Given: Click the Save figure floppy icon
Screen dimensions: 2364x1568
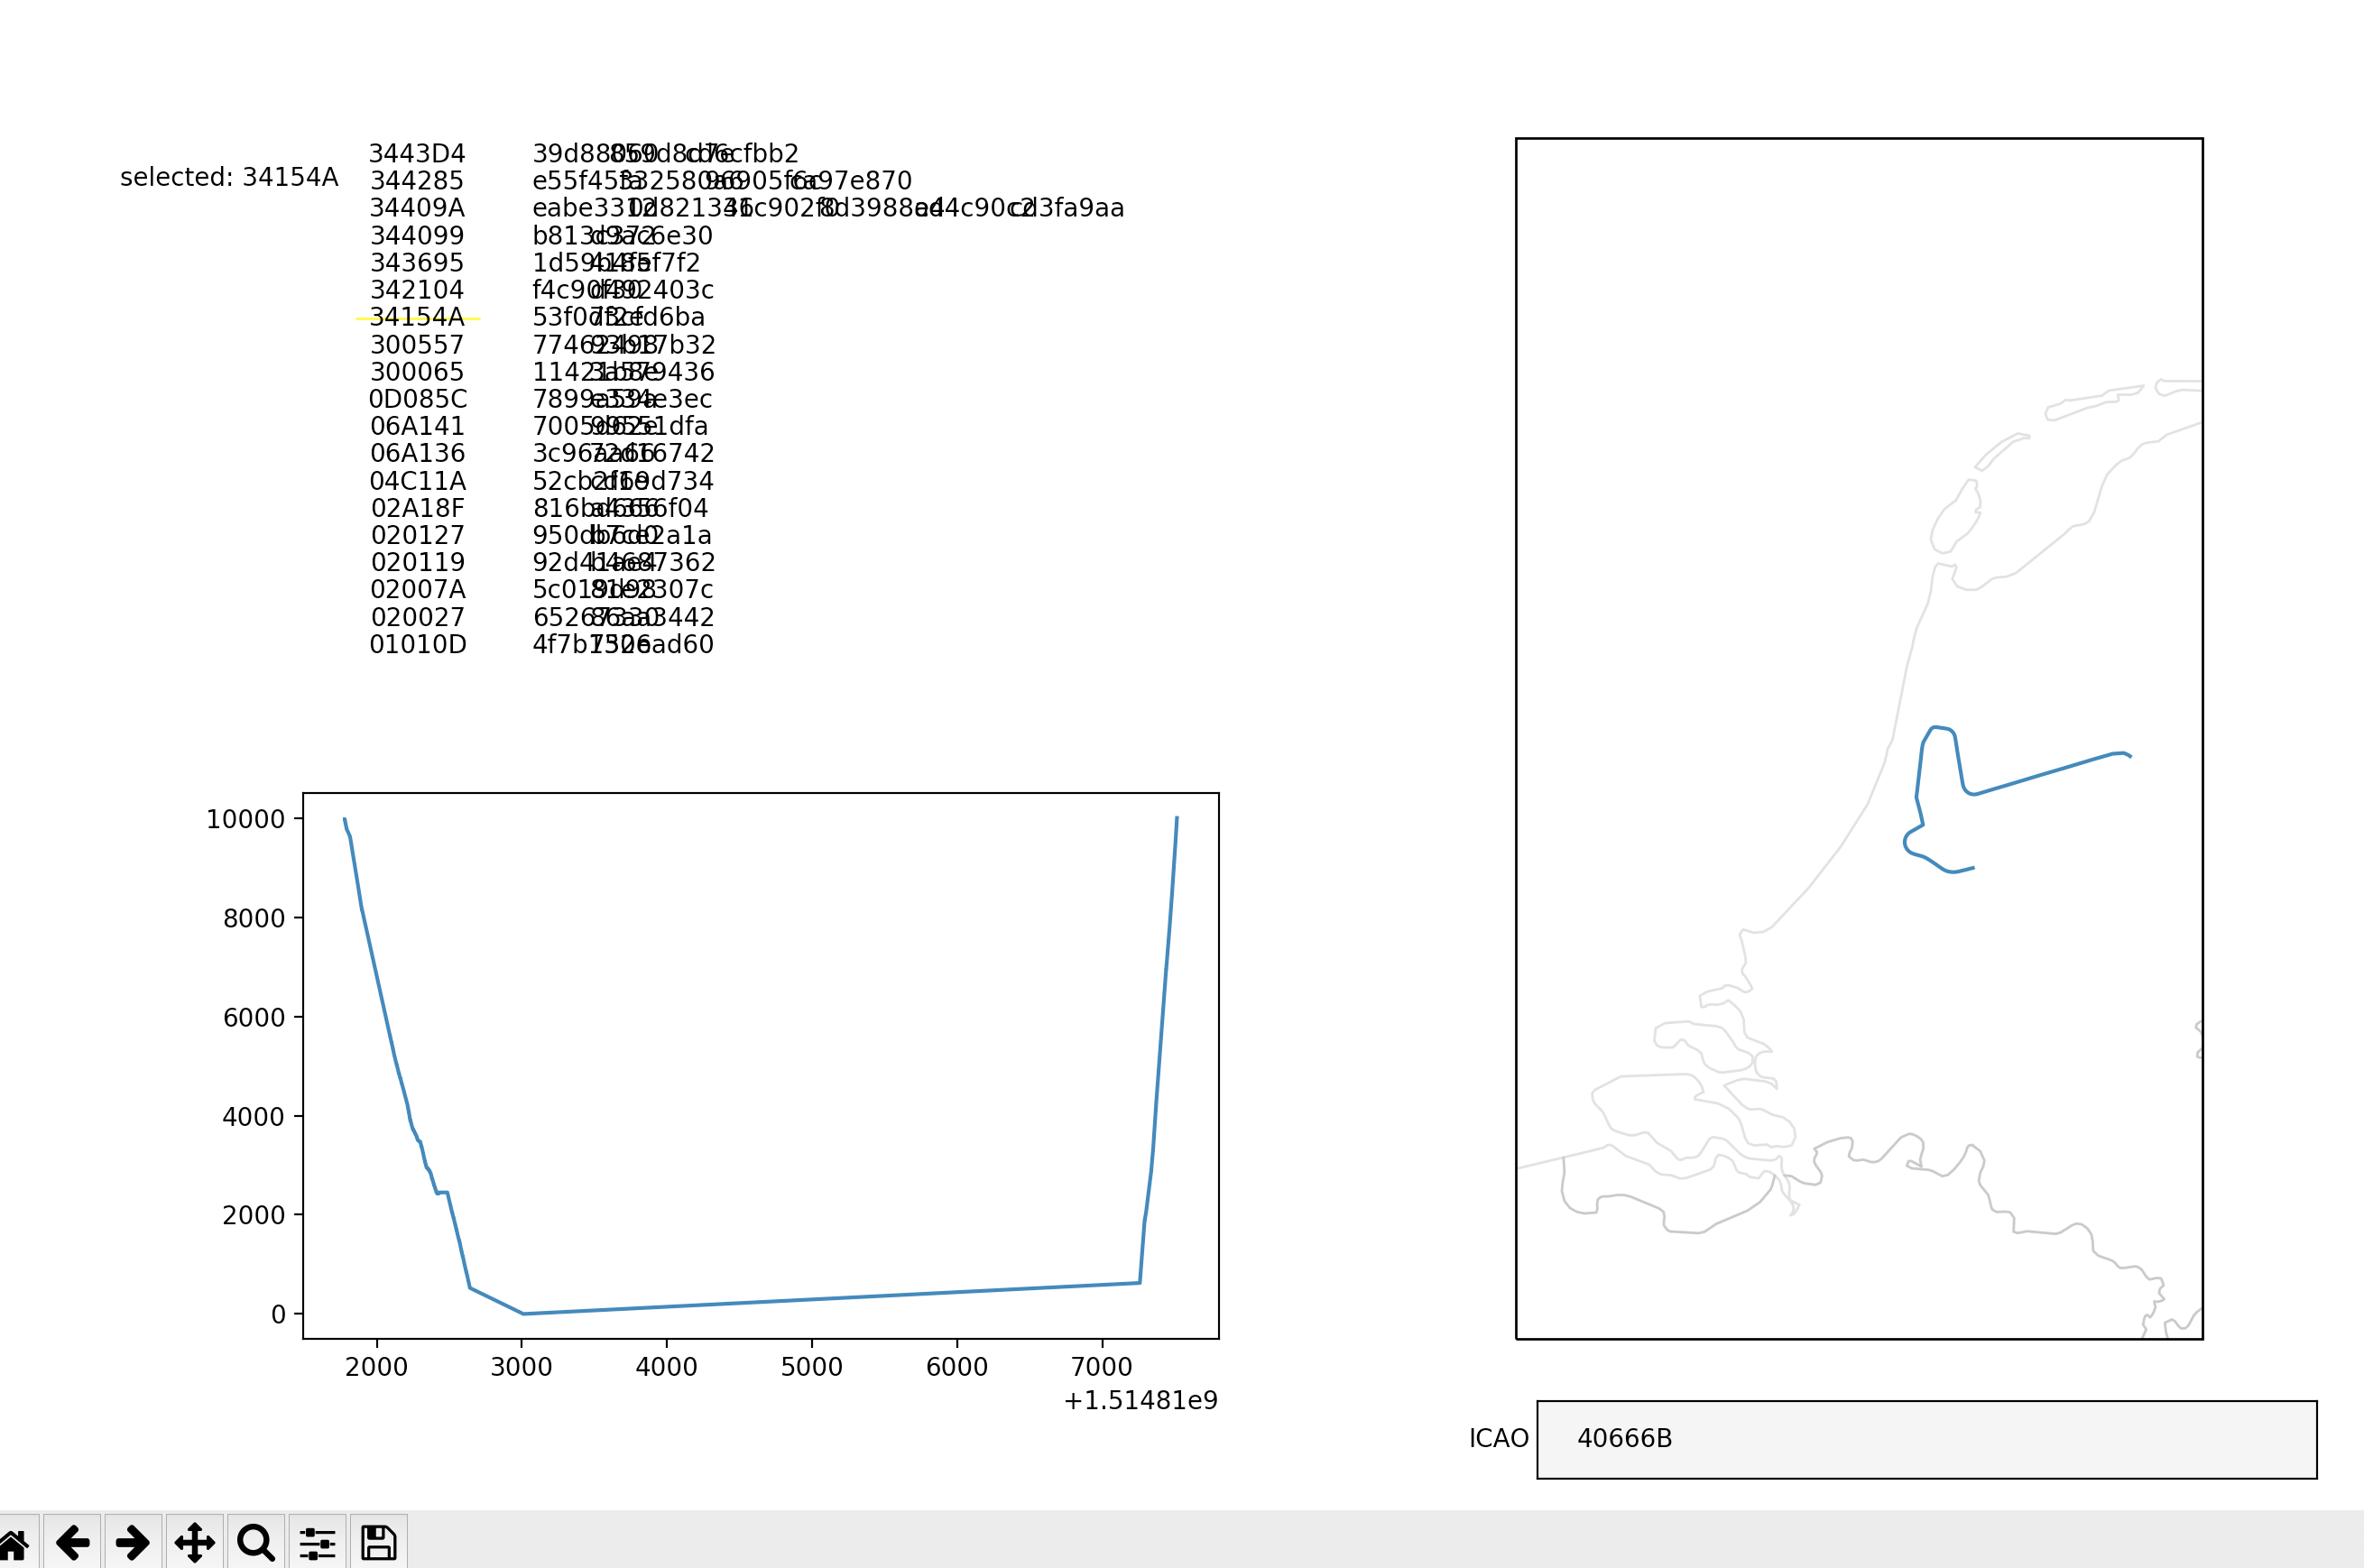Looking at the screenshot, I should coord(378,1542).
